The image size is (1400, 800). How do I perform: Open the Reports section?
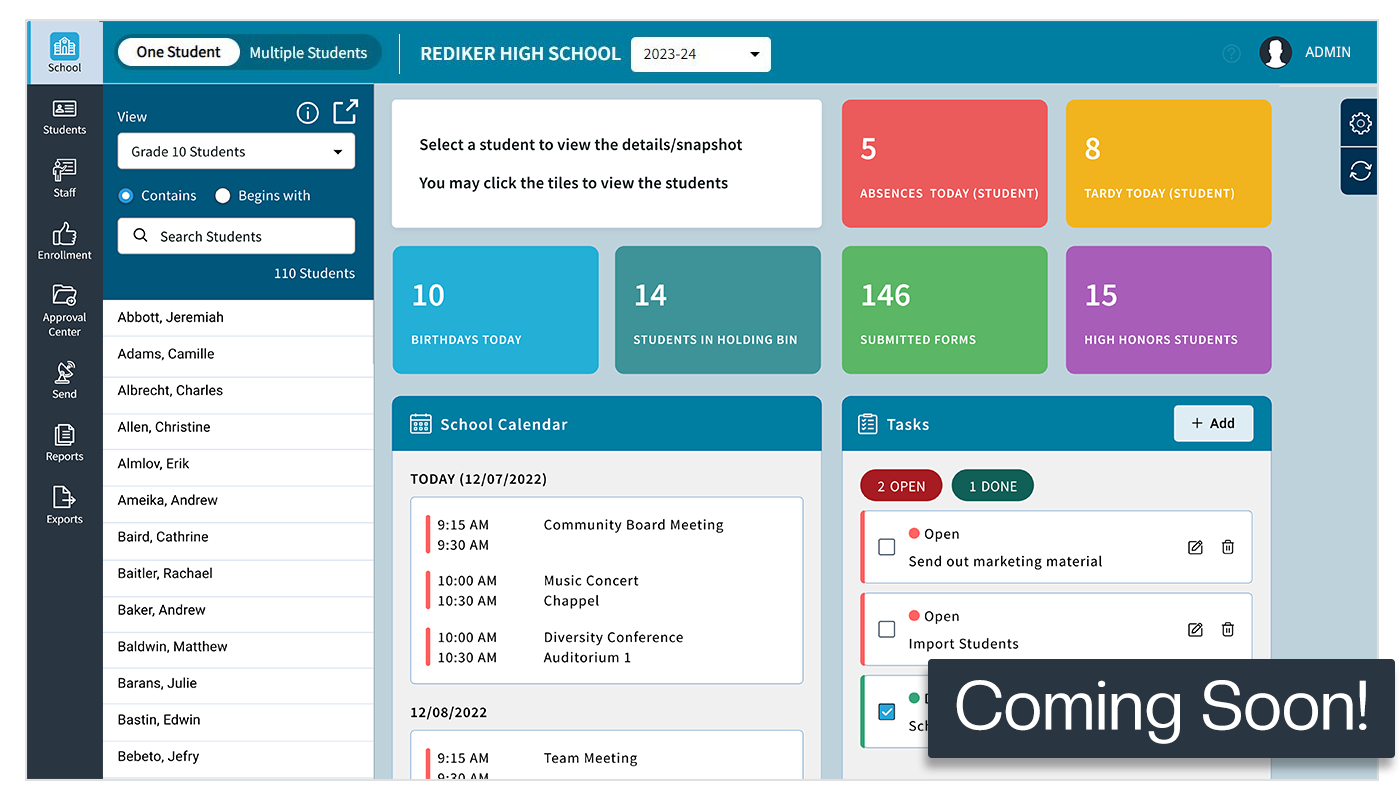coord(64,440)
